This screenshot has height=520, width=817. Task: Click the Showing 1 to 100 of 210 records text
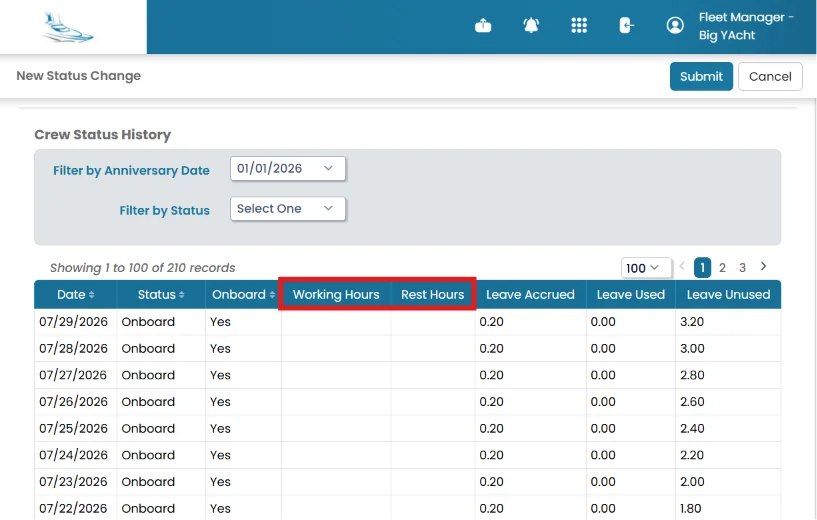(x=142, y=268)
